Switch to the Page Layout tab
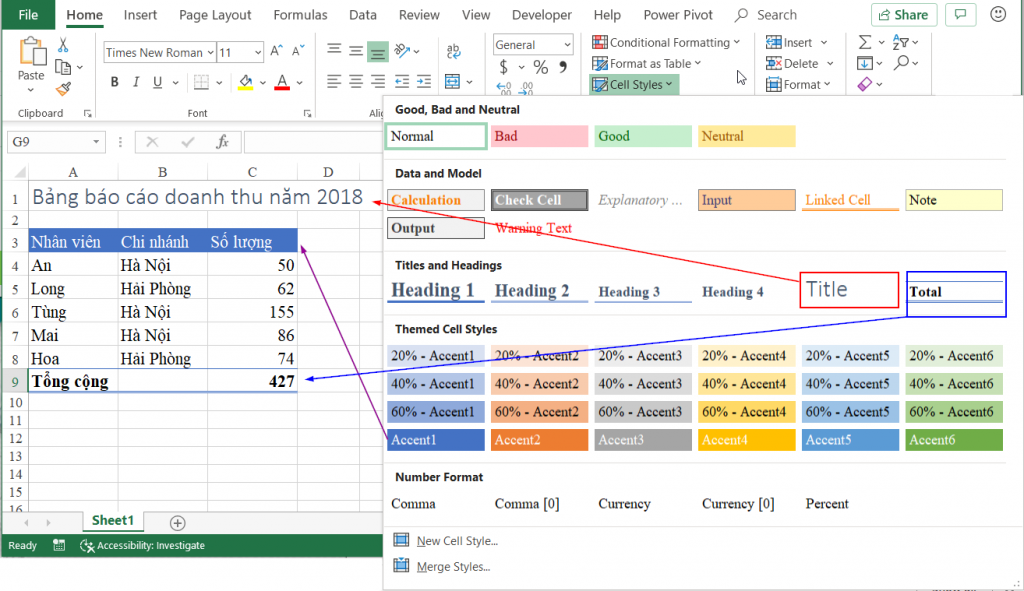This screenshot has height=591, width=1024. [x=215, y=14]
